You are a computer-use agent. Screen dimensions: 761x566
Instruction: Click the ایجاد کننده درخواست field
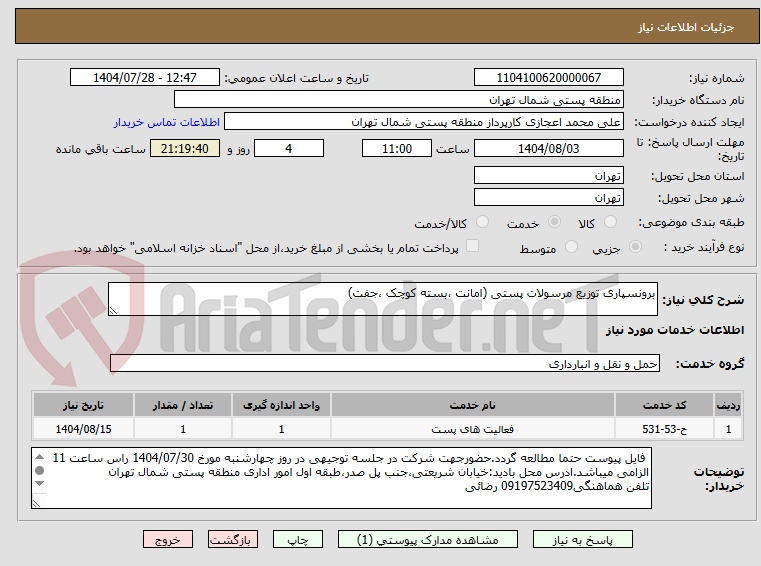(424, 122)
